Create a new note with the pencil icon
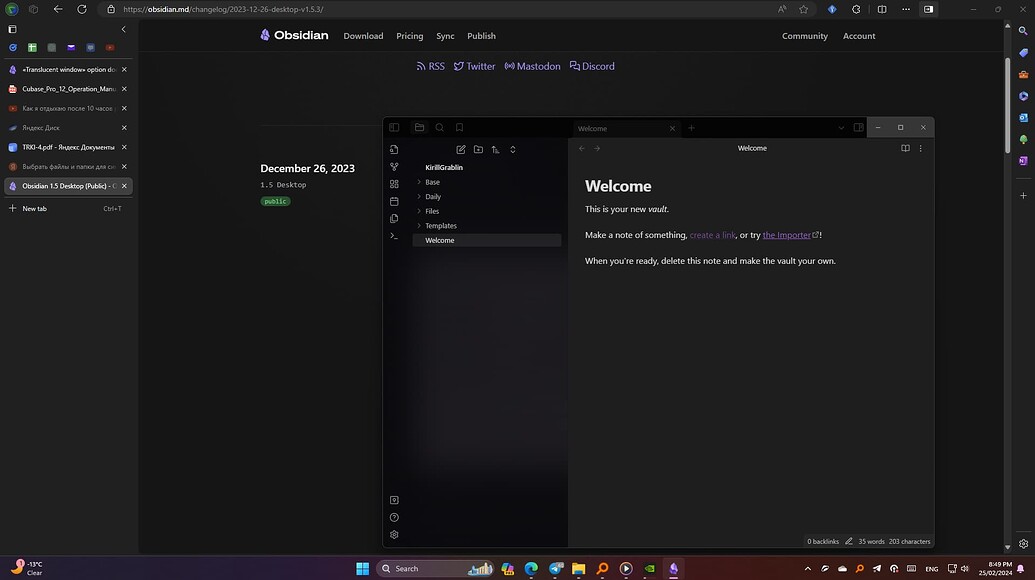The image size is (1035, 580). 461,149
